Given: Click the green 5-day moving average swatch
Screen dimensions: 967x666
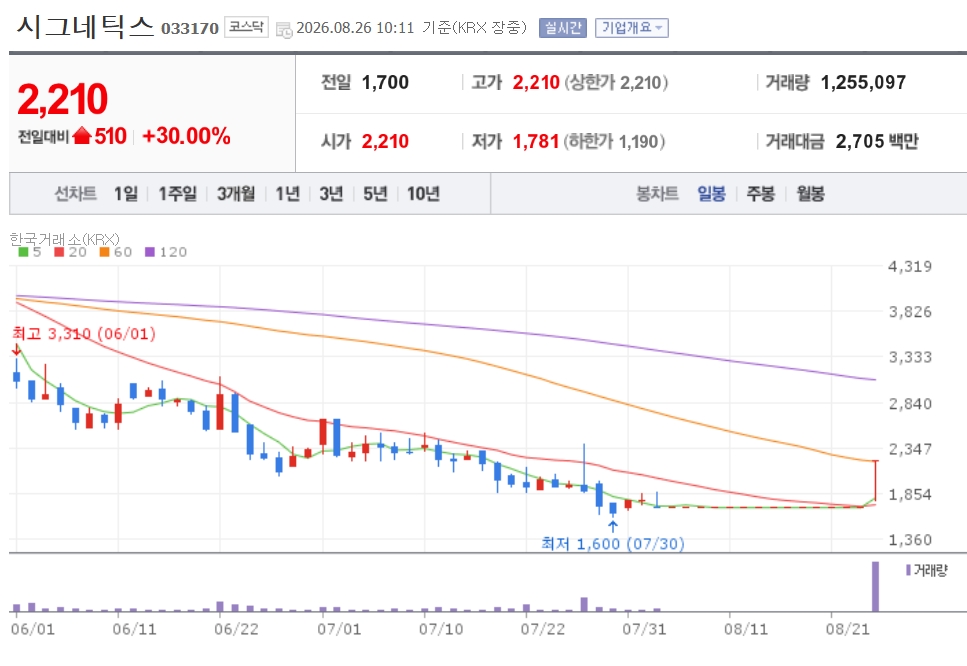Looking at the screenshot, I should (23, 252).
